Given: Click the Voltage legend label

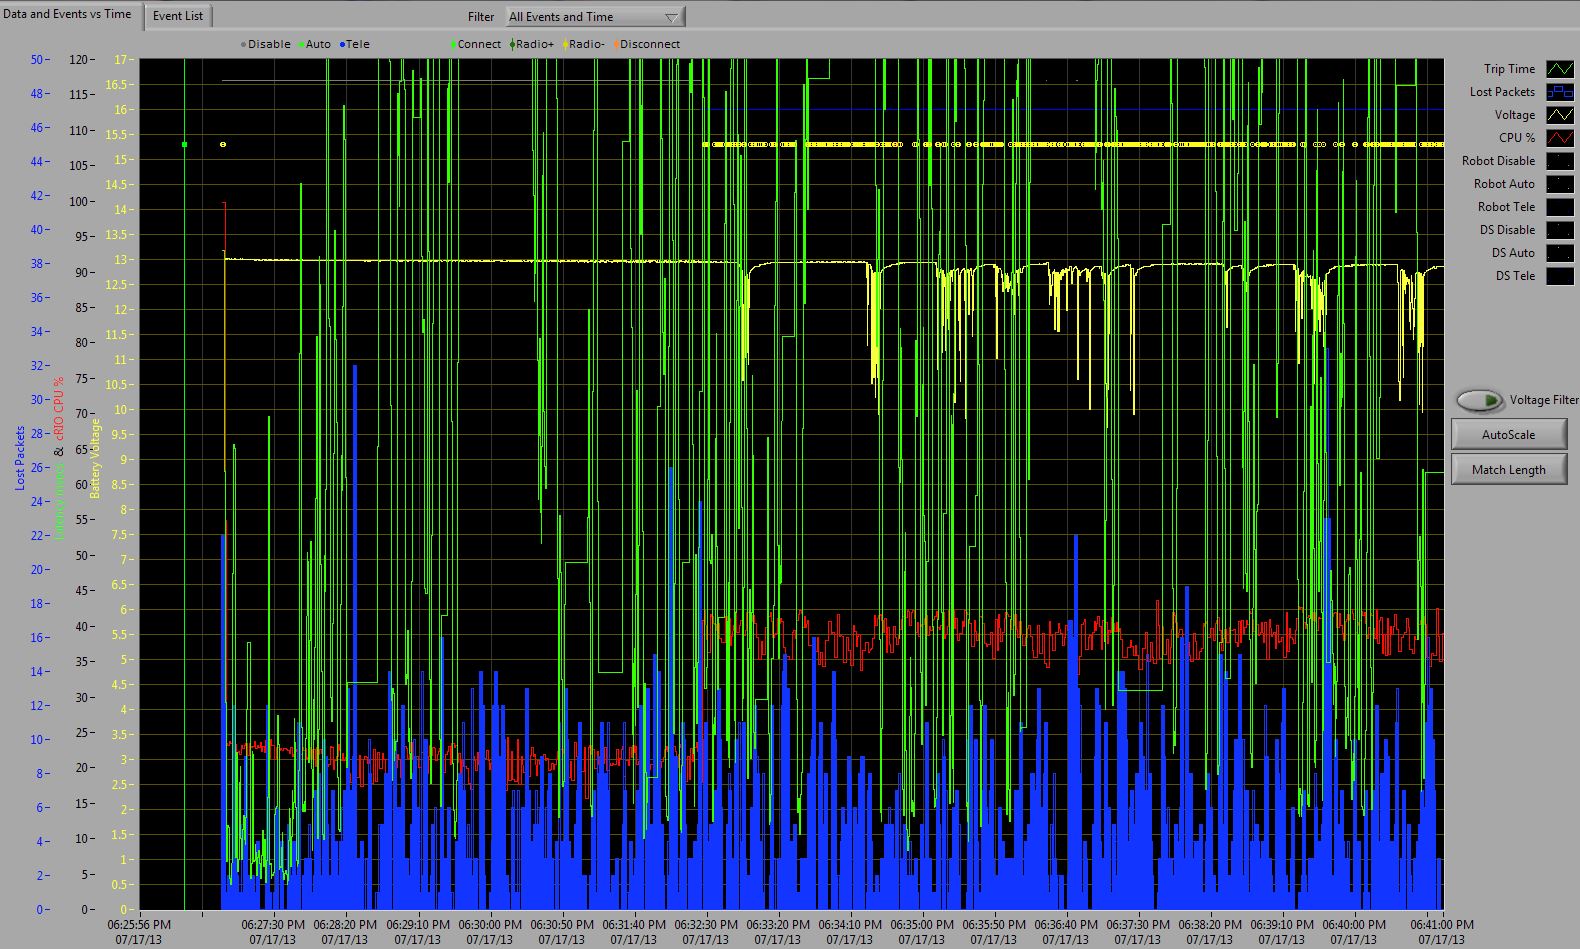Looking at the screenshot, I should click(x=1515, y=115).
